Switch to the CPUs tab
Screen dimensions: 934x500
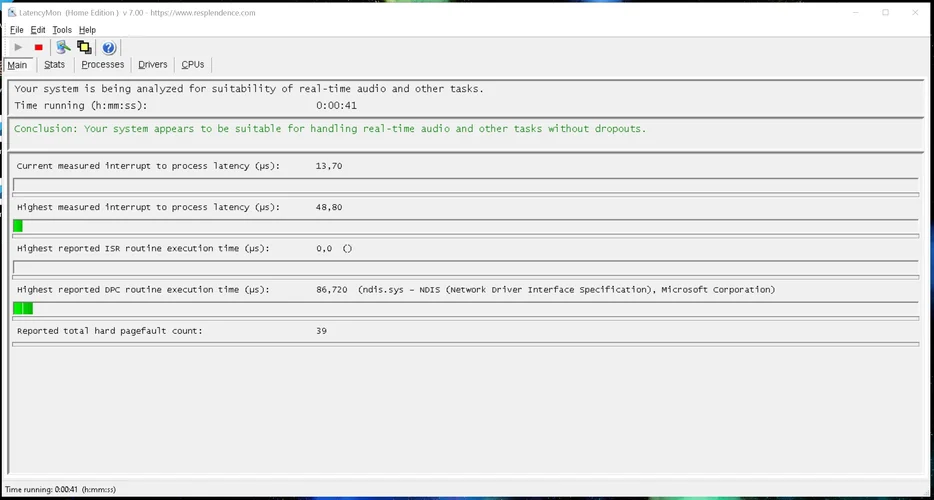(192, 64)
